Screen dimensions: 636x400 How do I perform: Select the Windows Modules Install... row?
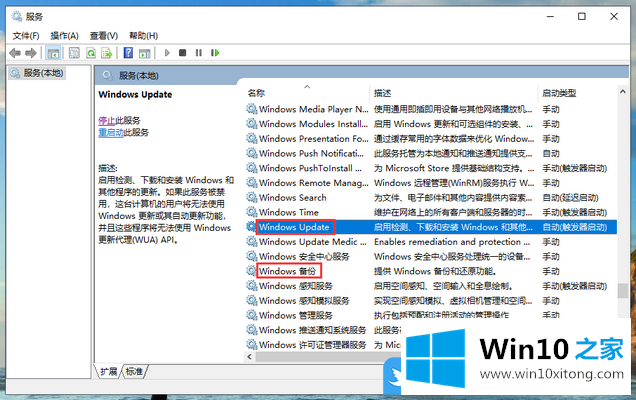[432, 124]
